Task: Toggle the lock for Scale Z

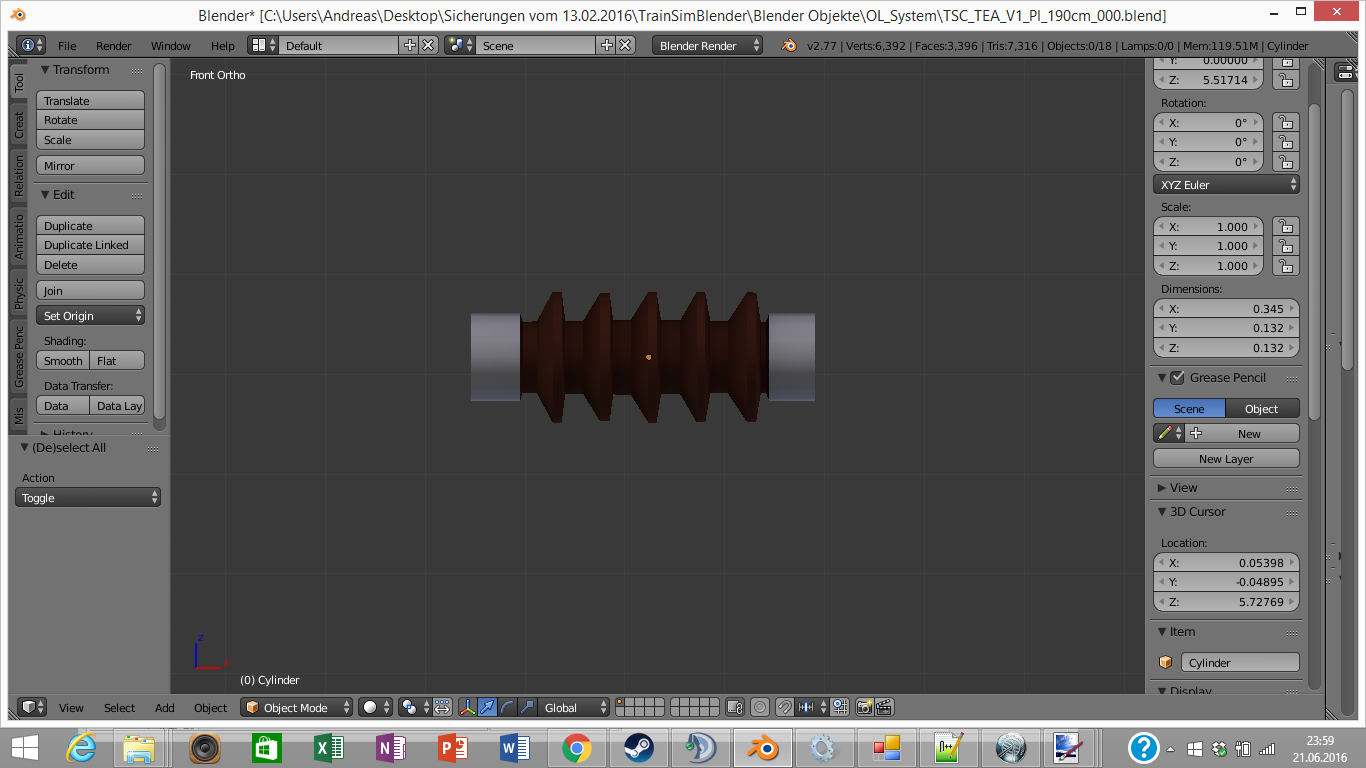Action: click(x=1286, y=266)
